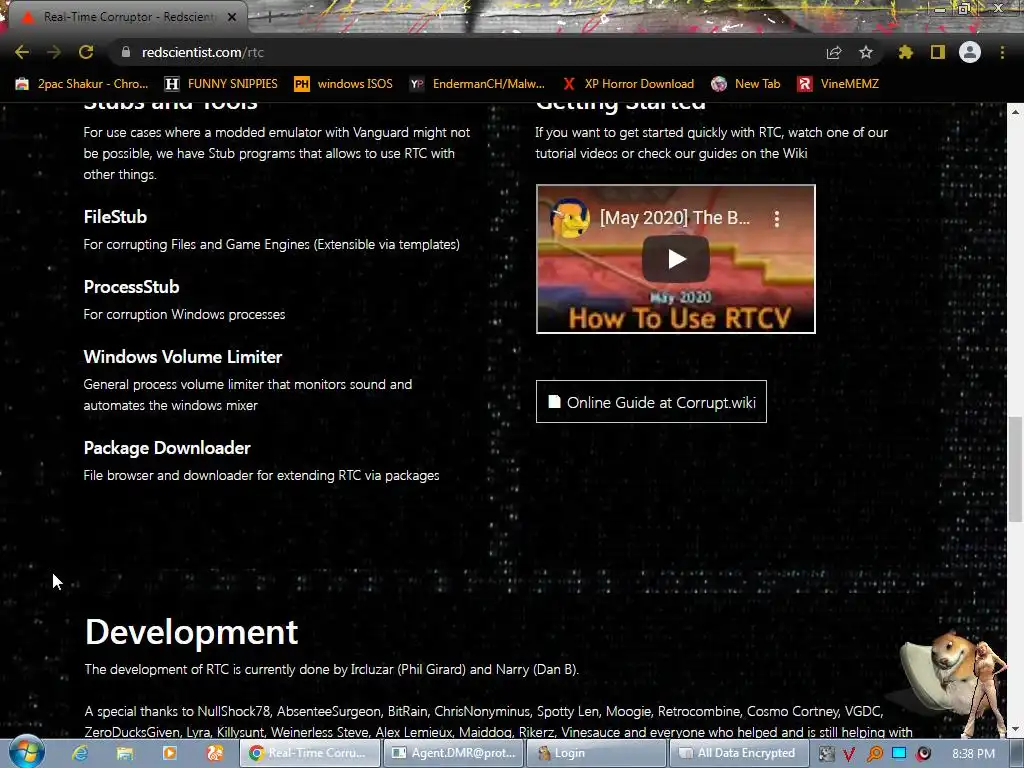The image size is (1024, 768).
Task: Reload the redscientist.com page
Action: (86, 52)
